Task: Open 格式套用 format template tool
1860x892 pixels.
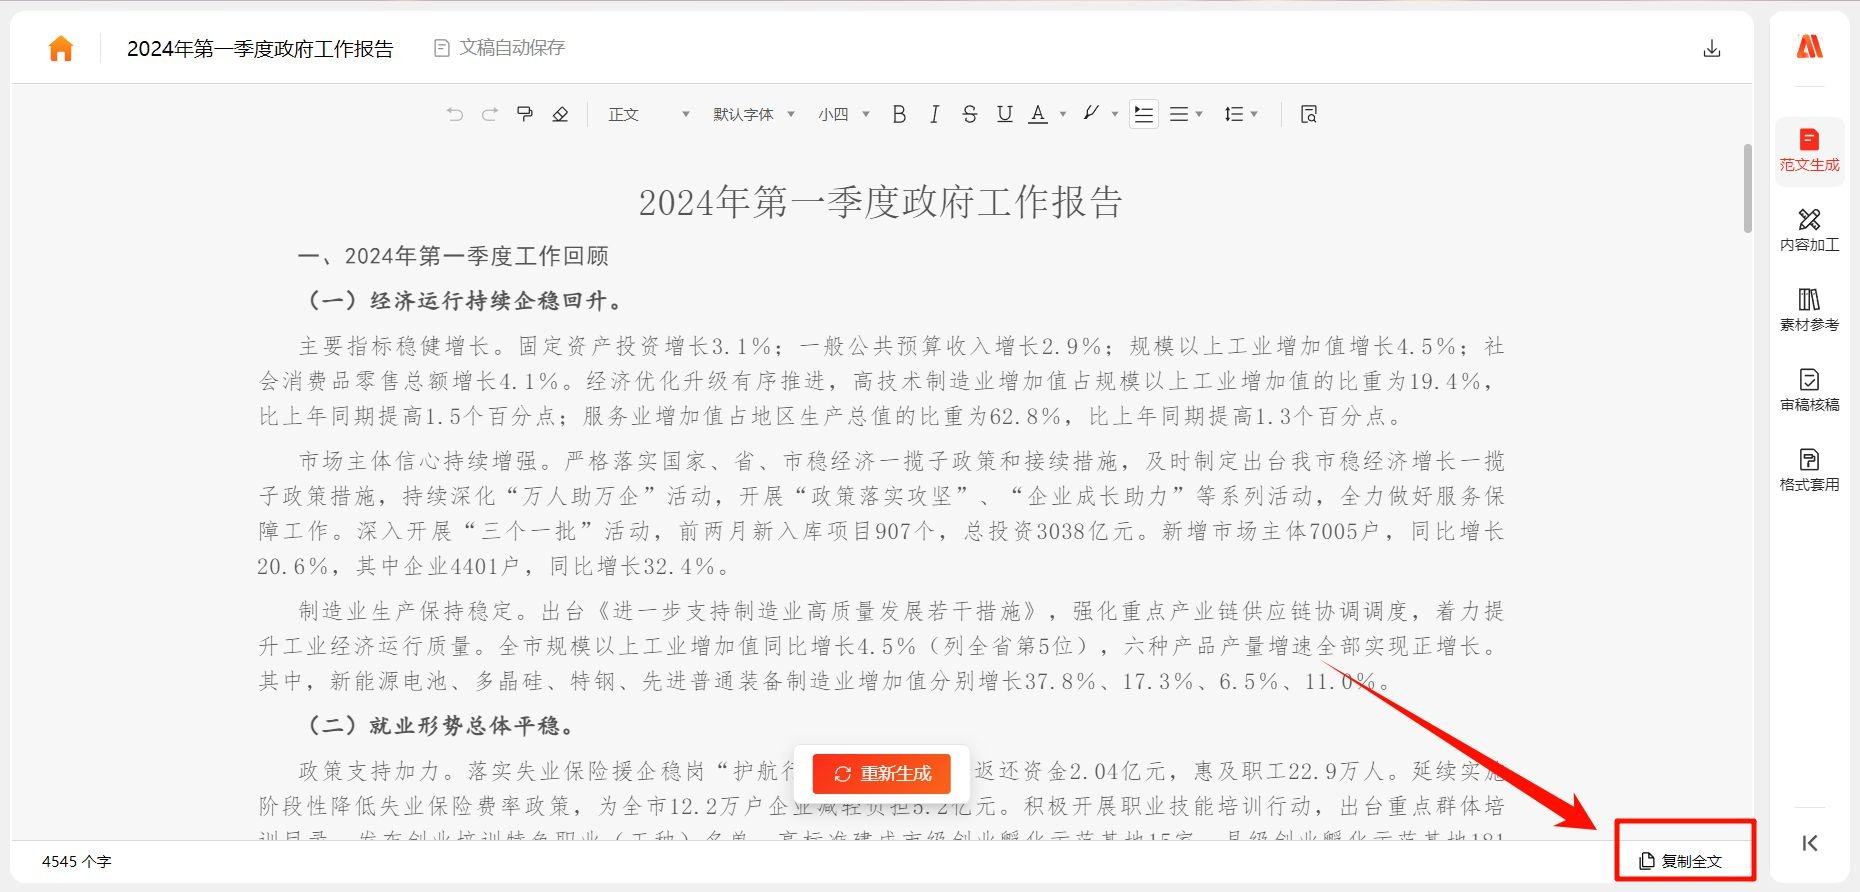Action: 1809,469
